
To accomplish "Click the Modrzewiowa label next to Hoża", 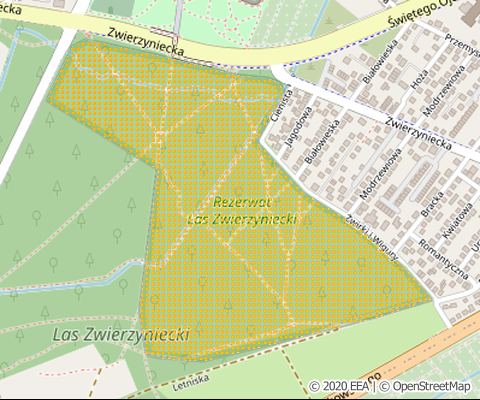I will click(x=444, y=91).
